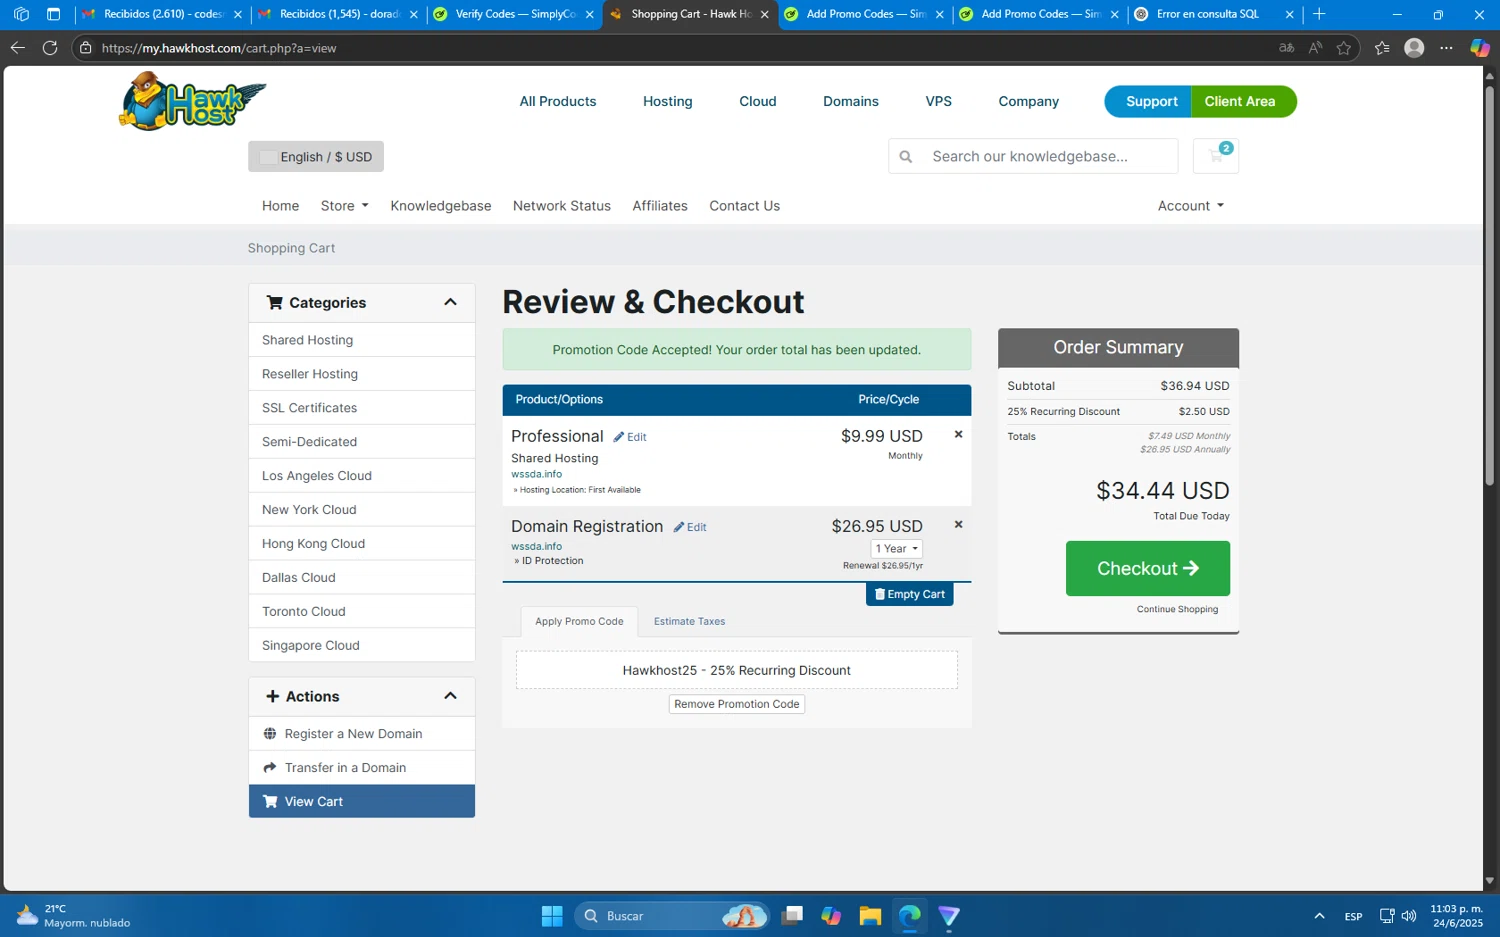Toggle the read aloud icon in address bar
The height and width of the screenshot is (937, 1500).
coord(1315,48)
